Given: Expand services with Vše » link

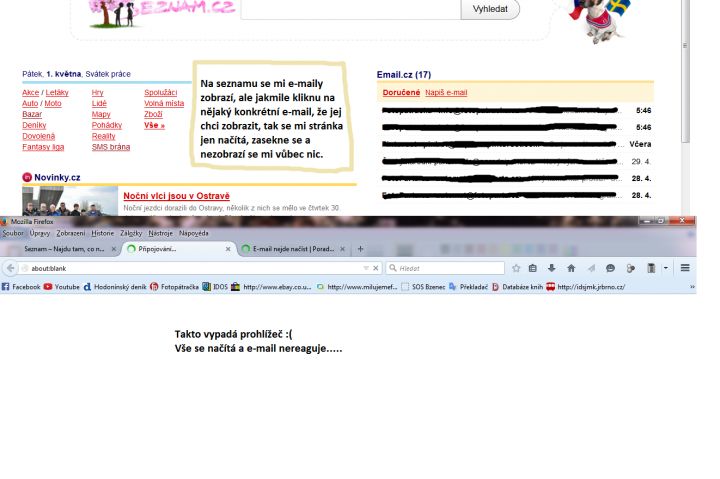Looking at the screenshot, I should [x=154, y=125].
